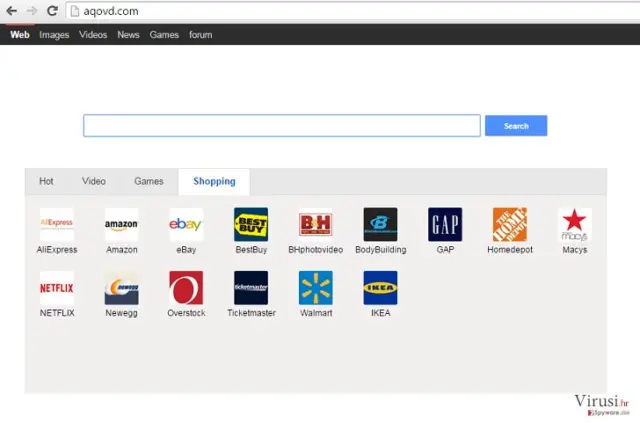640x423 pixels.
Task: Open the Amazon shortcut icon
Action: coord(122,225)
